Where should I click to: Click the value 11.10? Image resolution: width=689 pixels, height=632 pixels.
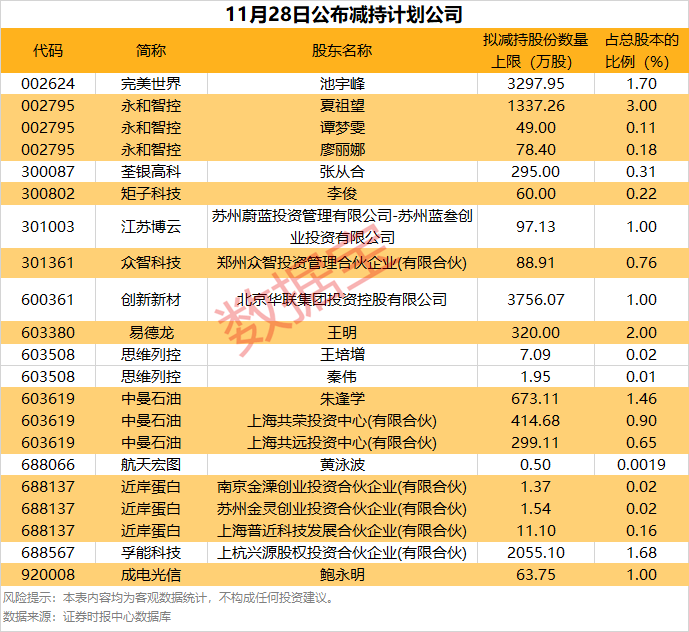tap(535, 530)
